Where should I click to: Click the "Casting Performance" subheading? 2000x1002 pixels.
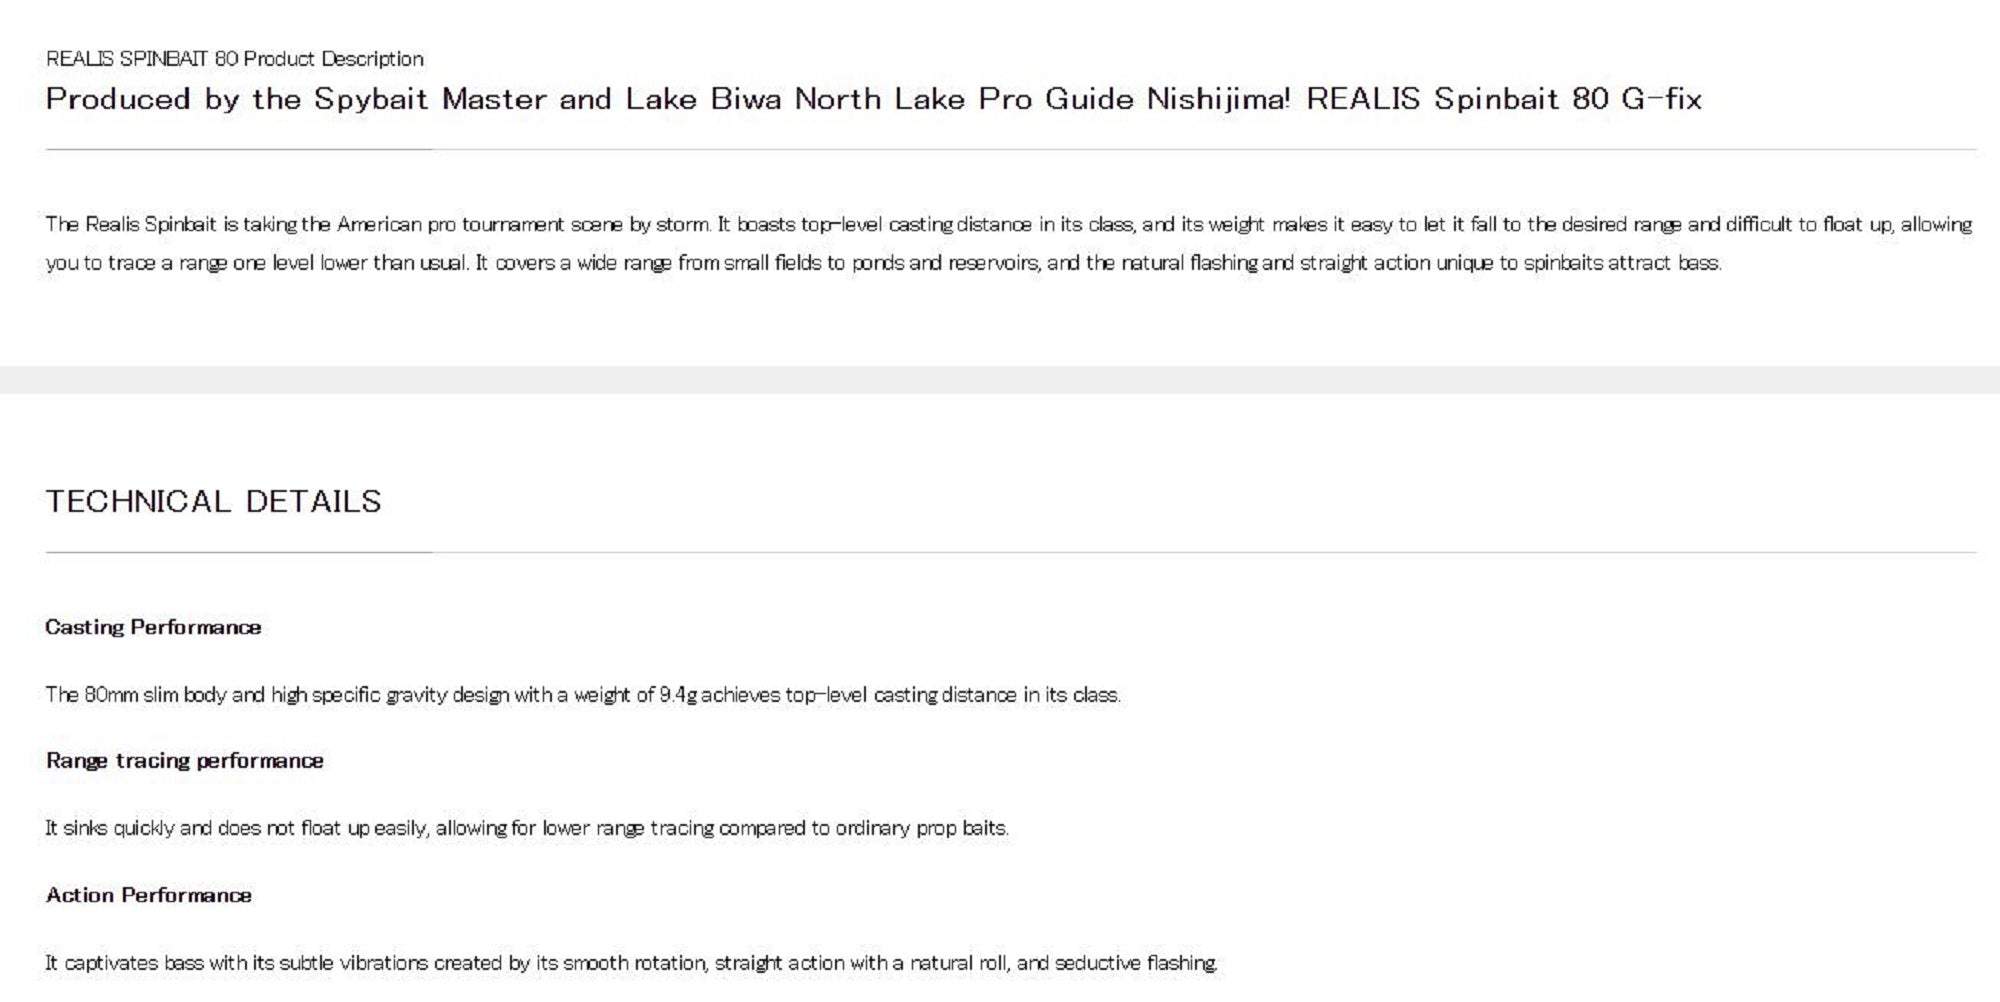153,628
